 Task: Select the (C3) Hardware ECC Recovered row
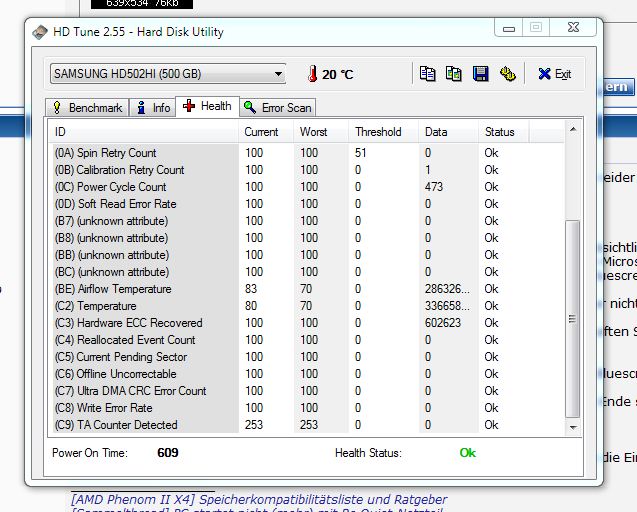(307, 323)
